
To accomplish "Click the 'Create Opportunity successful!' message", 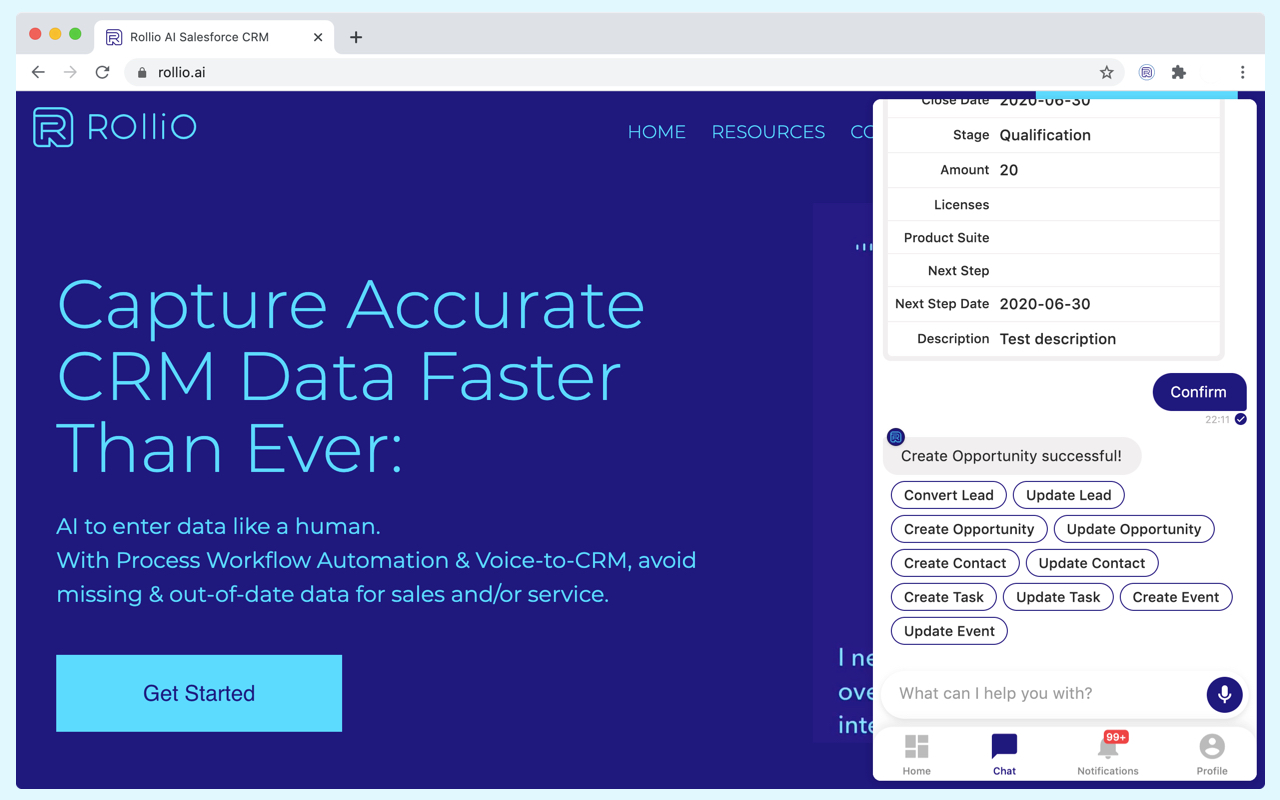I will coord(1011,456).
